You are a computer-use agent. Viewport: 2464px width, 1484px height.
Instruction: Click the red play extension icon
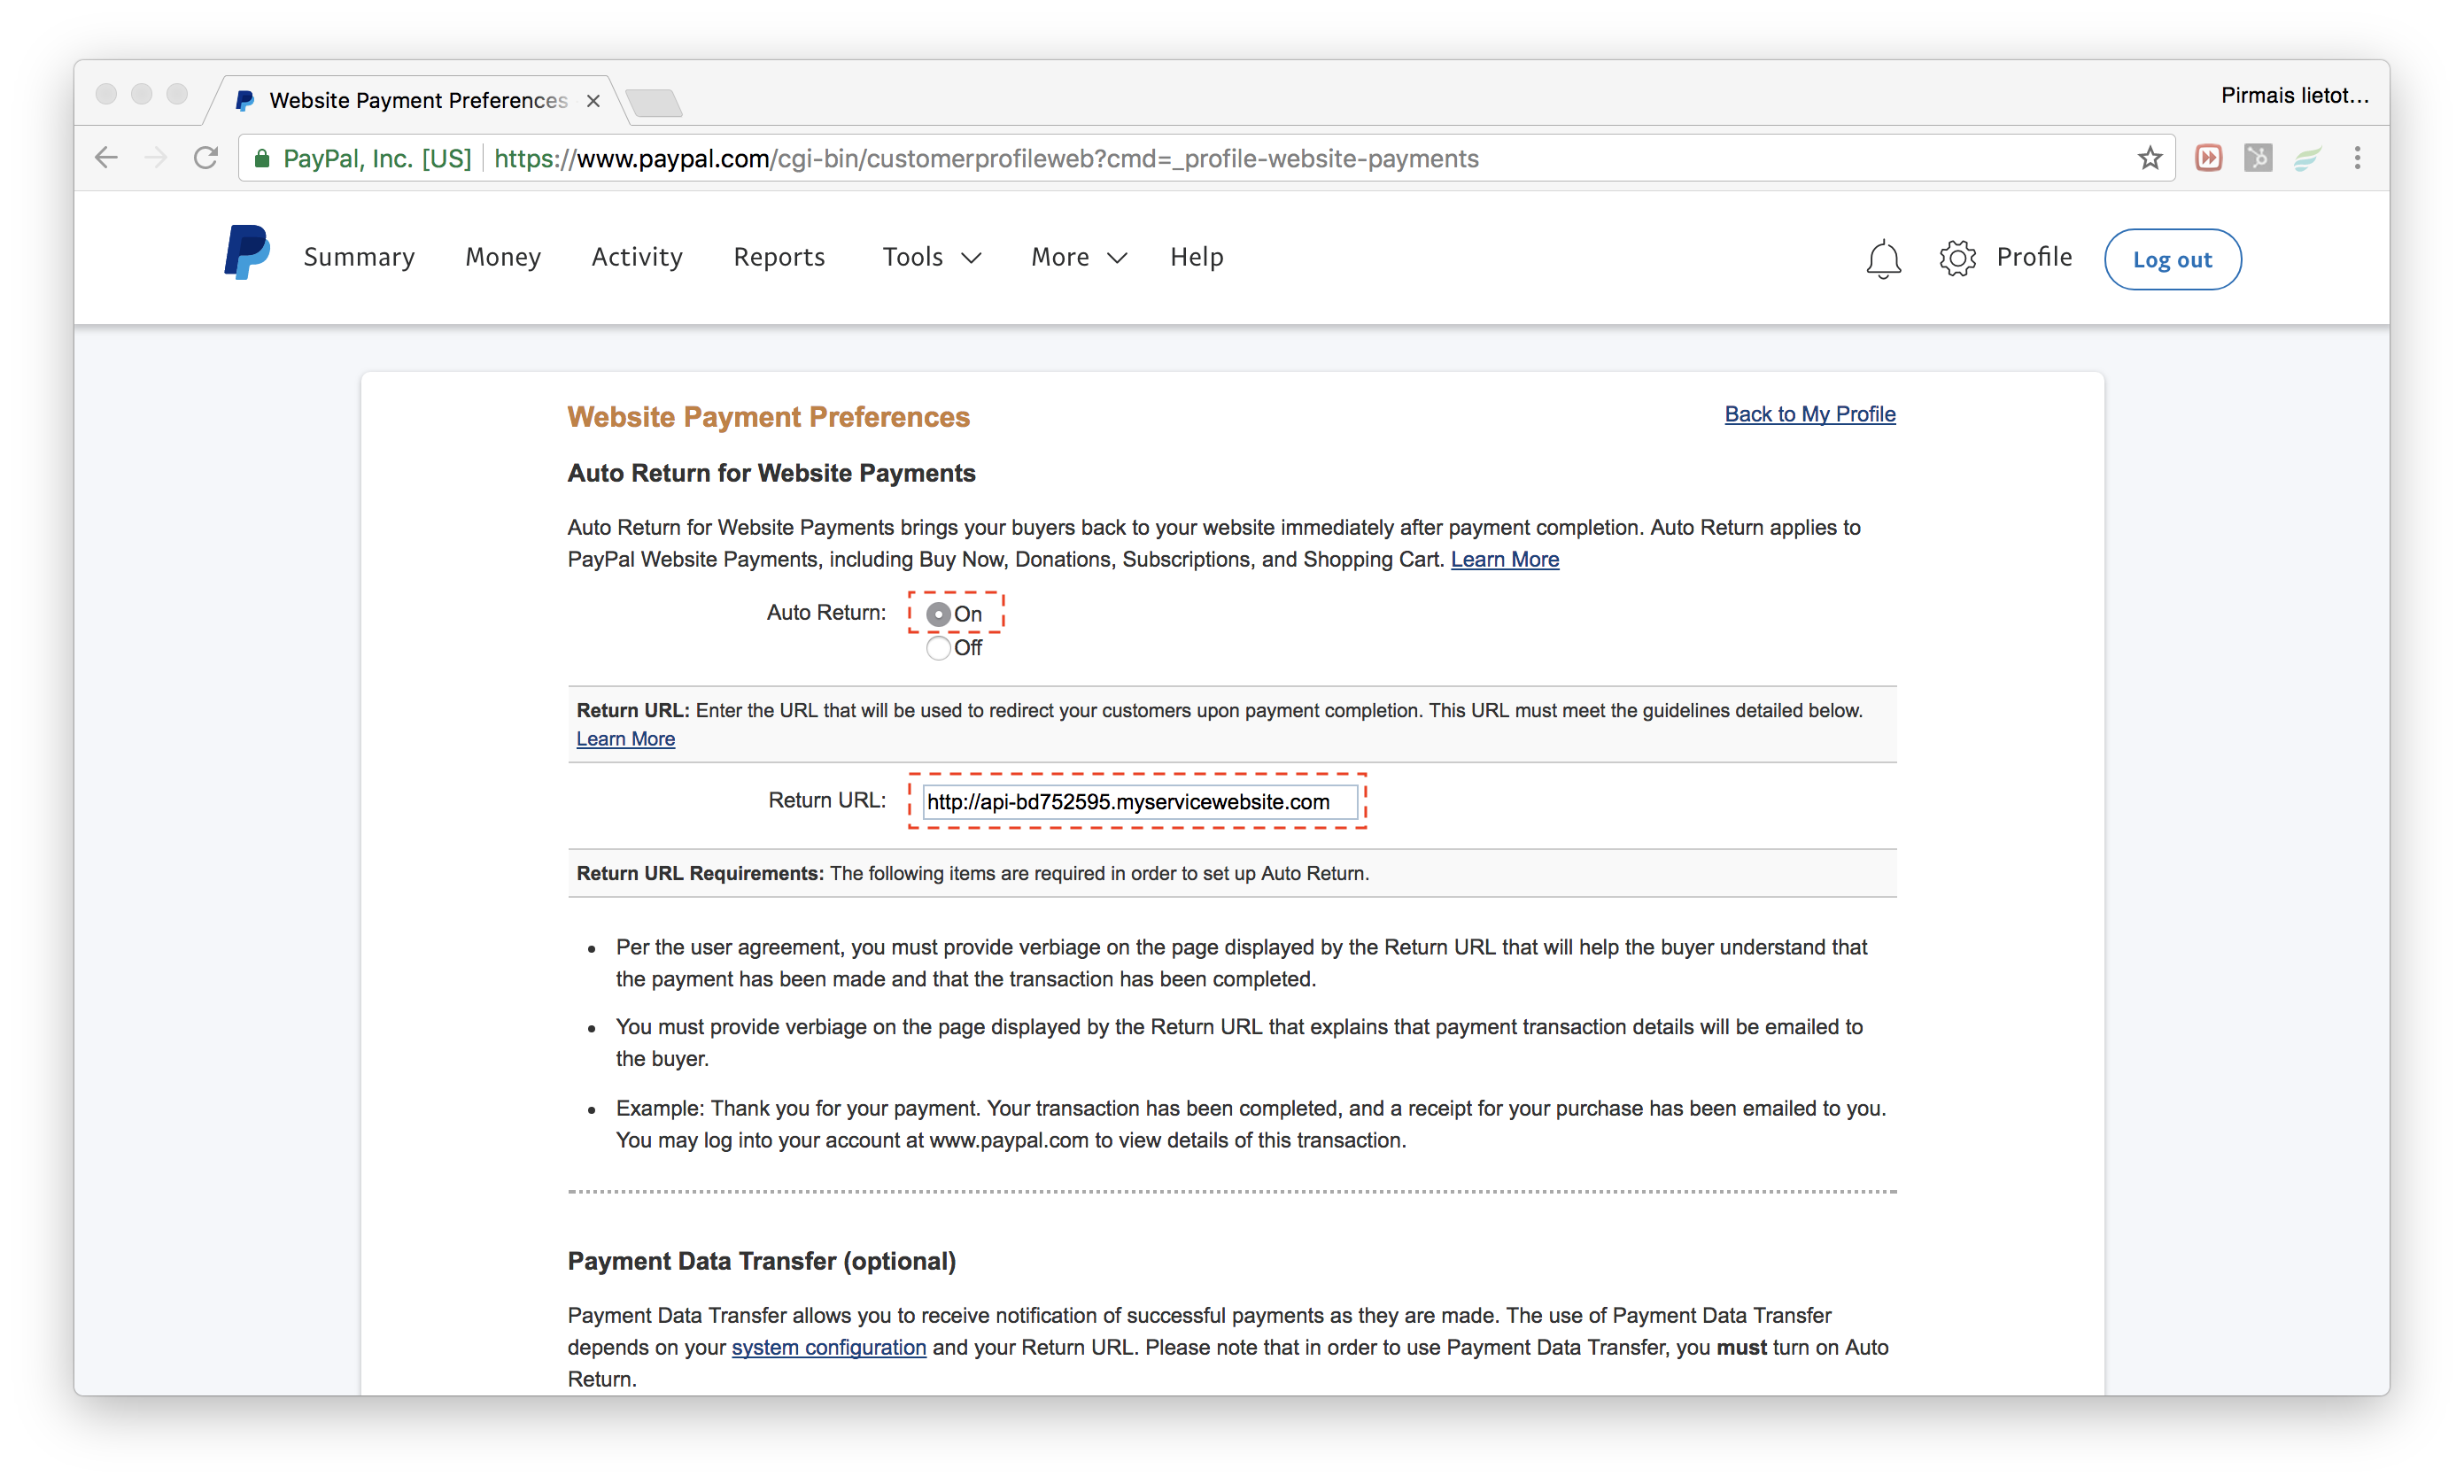[x=2209, y=158]
